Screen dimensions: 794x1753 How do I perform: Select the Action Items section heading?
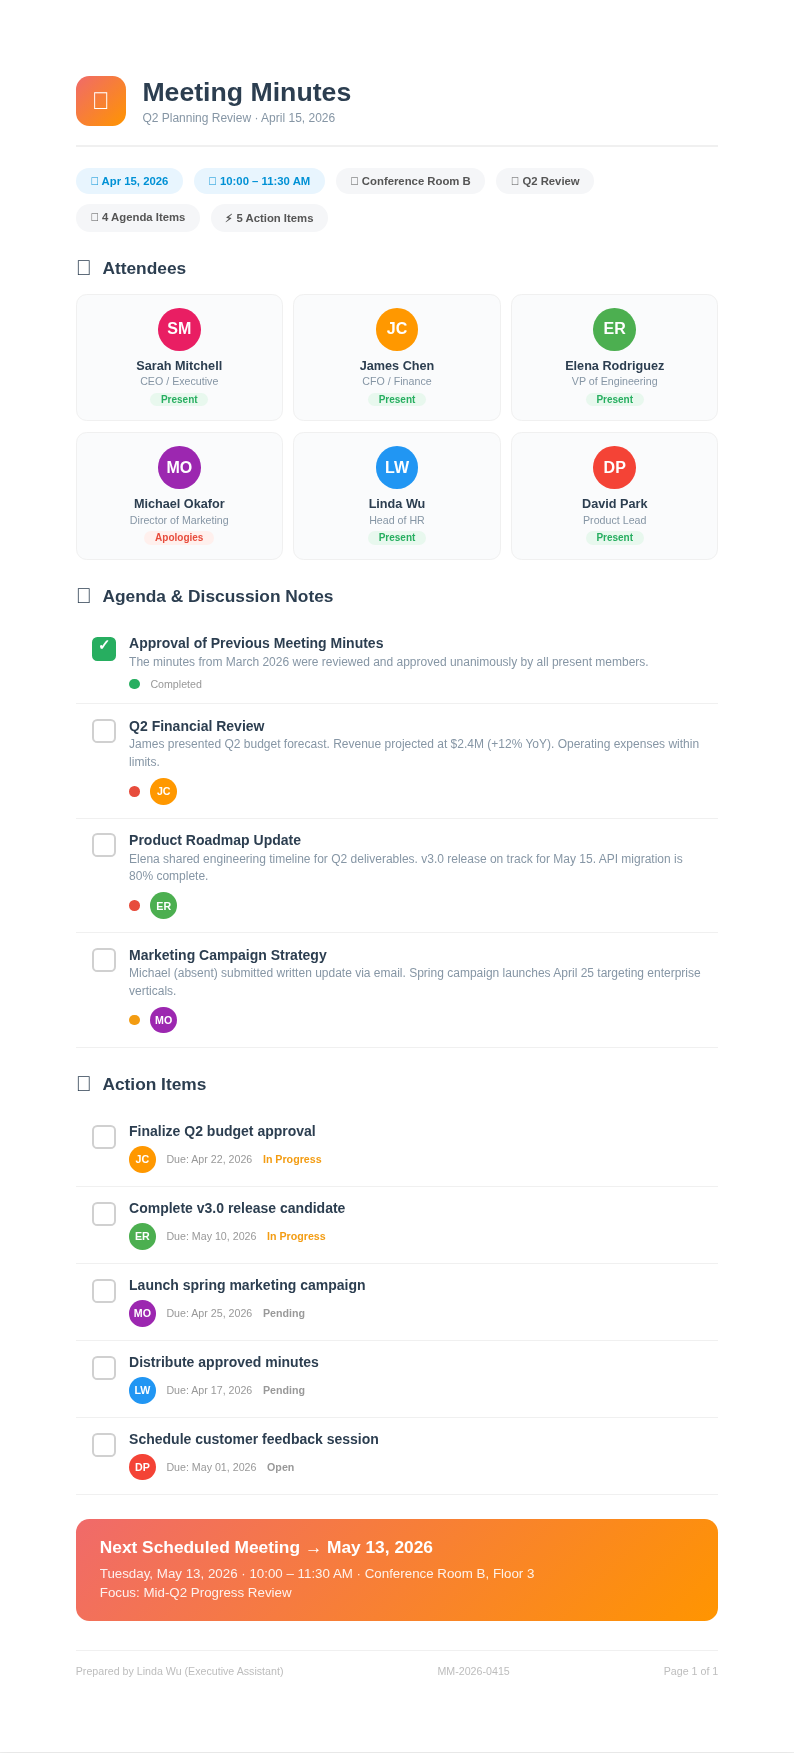point(153,1084)
